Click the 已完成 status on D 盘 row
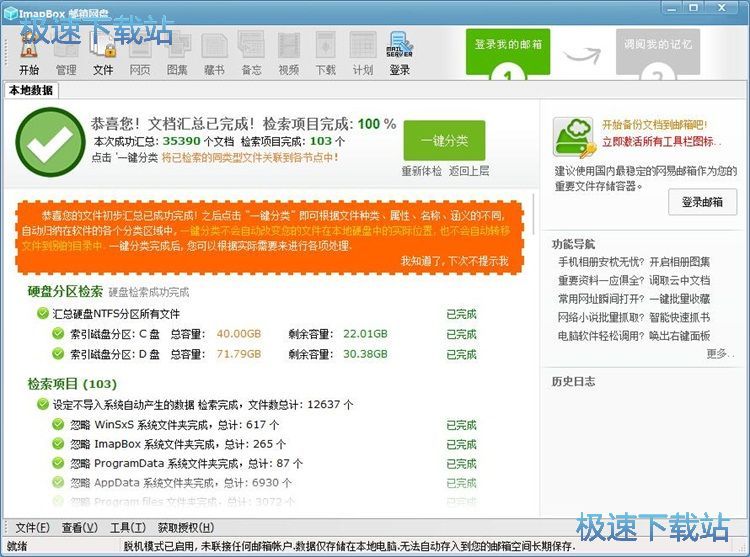This screenshot has width=750, height=557. click(461, 354)
